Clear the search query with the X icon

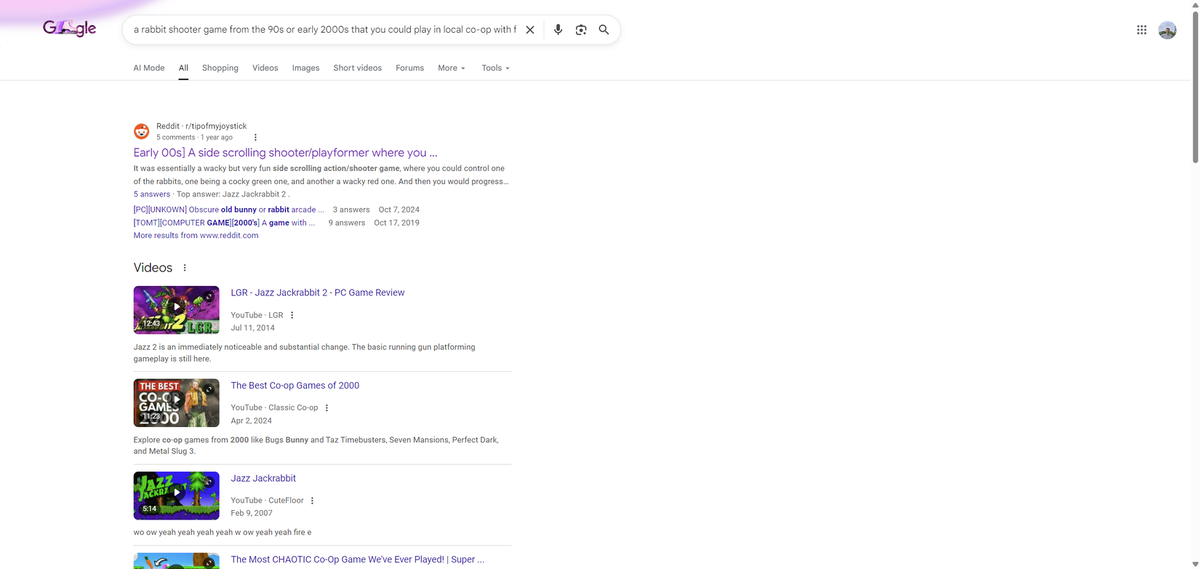pyautogui.click(x=530, y=30)
